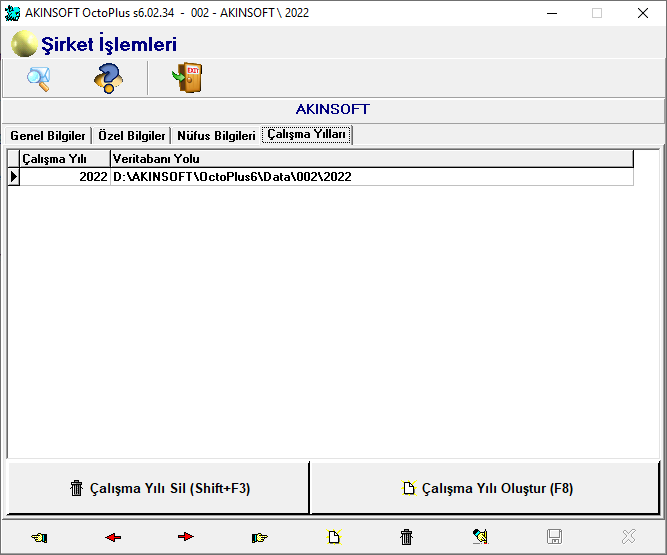
Task: Click the OctoPlus app icon in title bar
Action: [x=12, y=13]
